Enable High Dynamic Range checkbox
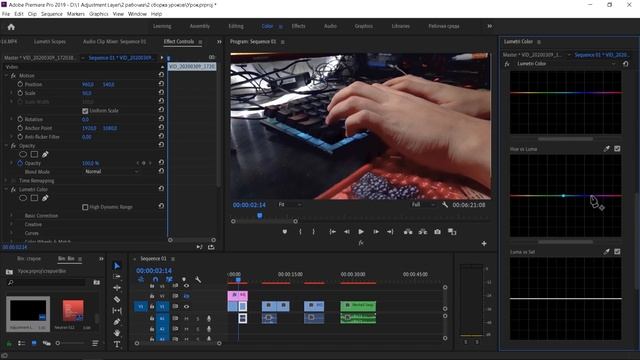The height and width of the screenshot is (360, 640). pyautogui.click(x=85, y=207)
